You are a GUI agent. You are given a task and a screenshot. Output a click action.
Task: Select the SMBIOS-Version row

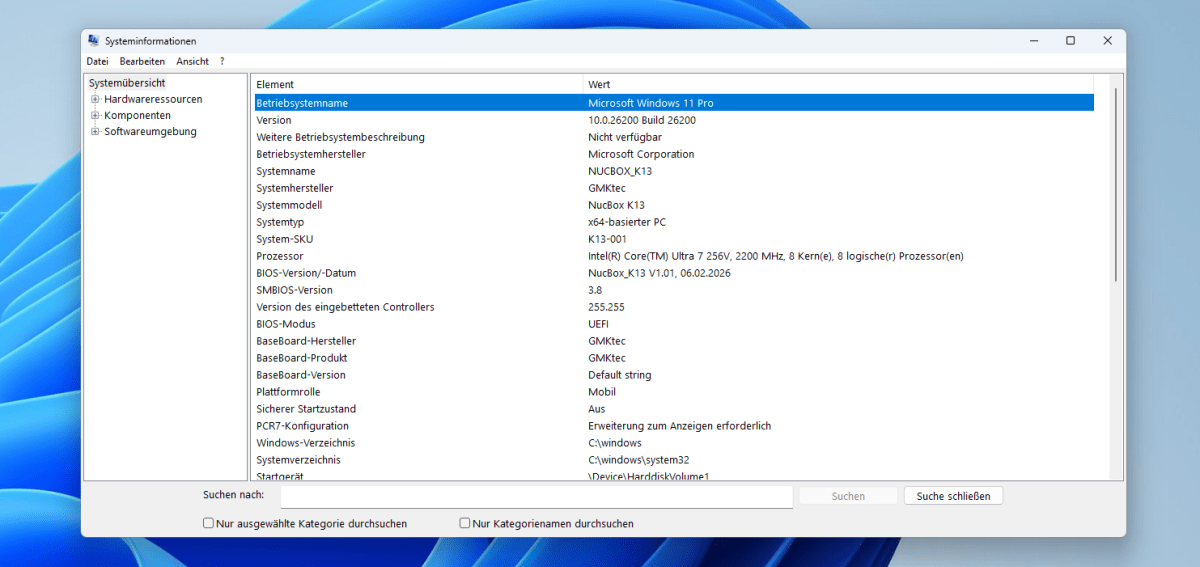pyautogui.click(x=672, y=290)
